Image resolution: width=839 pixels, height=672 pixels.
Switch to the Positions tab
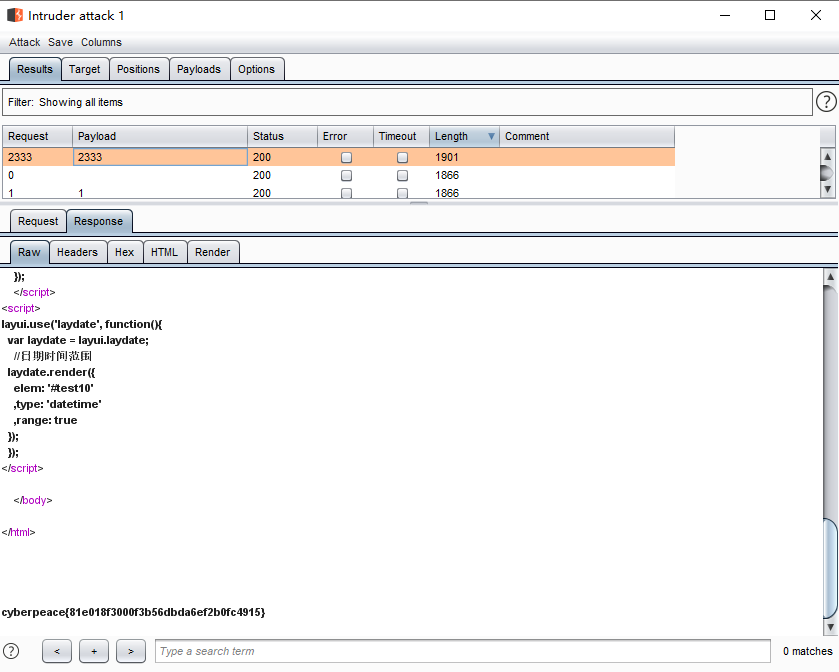(x=139, y=69)
